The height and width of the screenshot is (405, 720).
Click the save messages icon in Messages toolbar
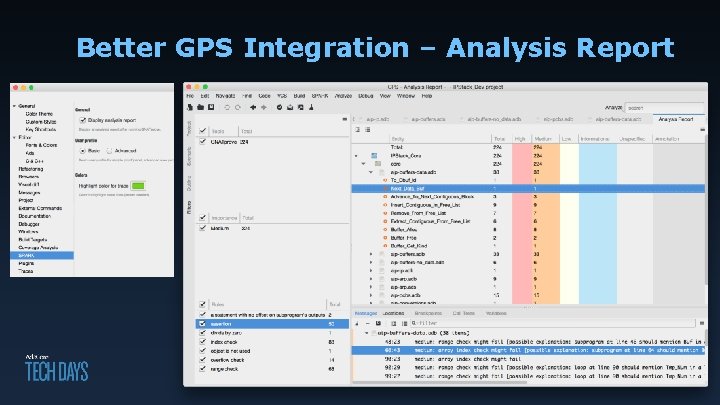(378, 323)
